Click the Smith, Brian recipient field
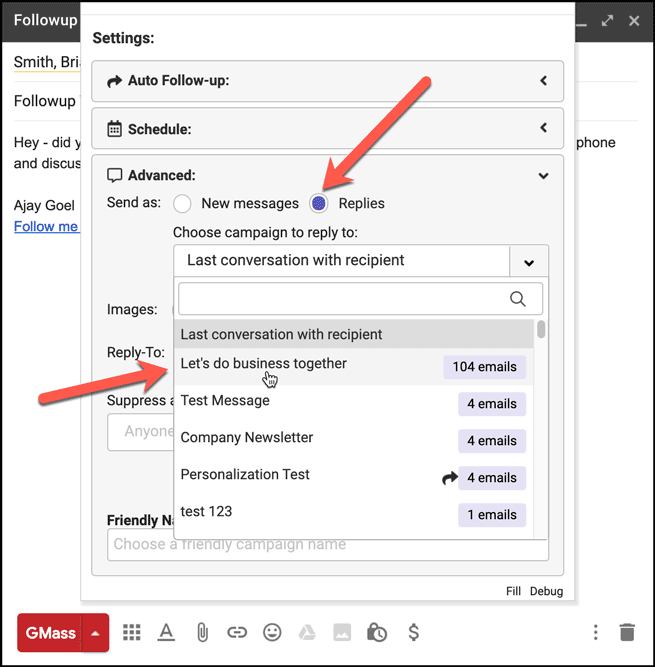 tap(47, 62)
